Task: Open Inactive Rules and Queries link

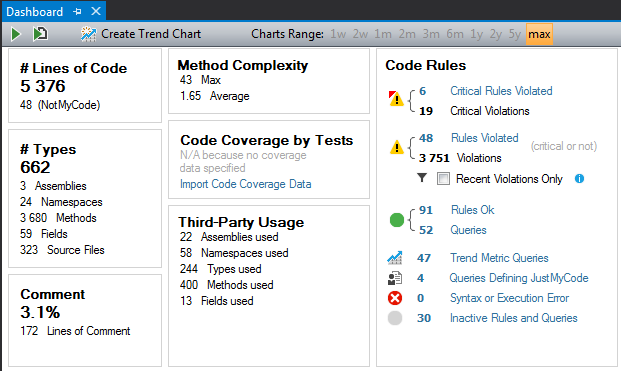Action: pos(514,318)
